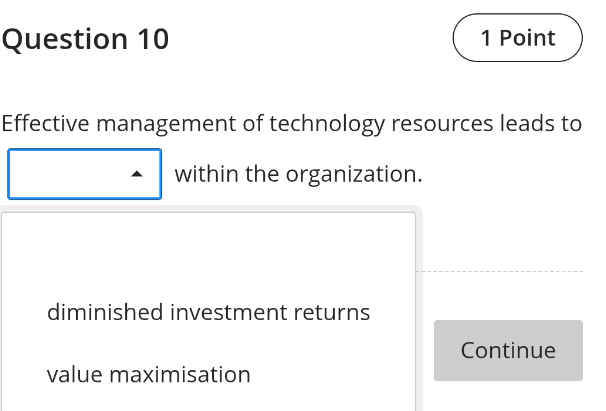The height and width of the screenshot is (411, 606).
Task: Choose the "value maximisation" option
Action: 149,375
